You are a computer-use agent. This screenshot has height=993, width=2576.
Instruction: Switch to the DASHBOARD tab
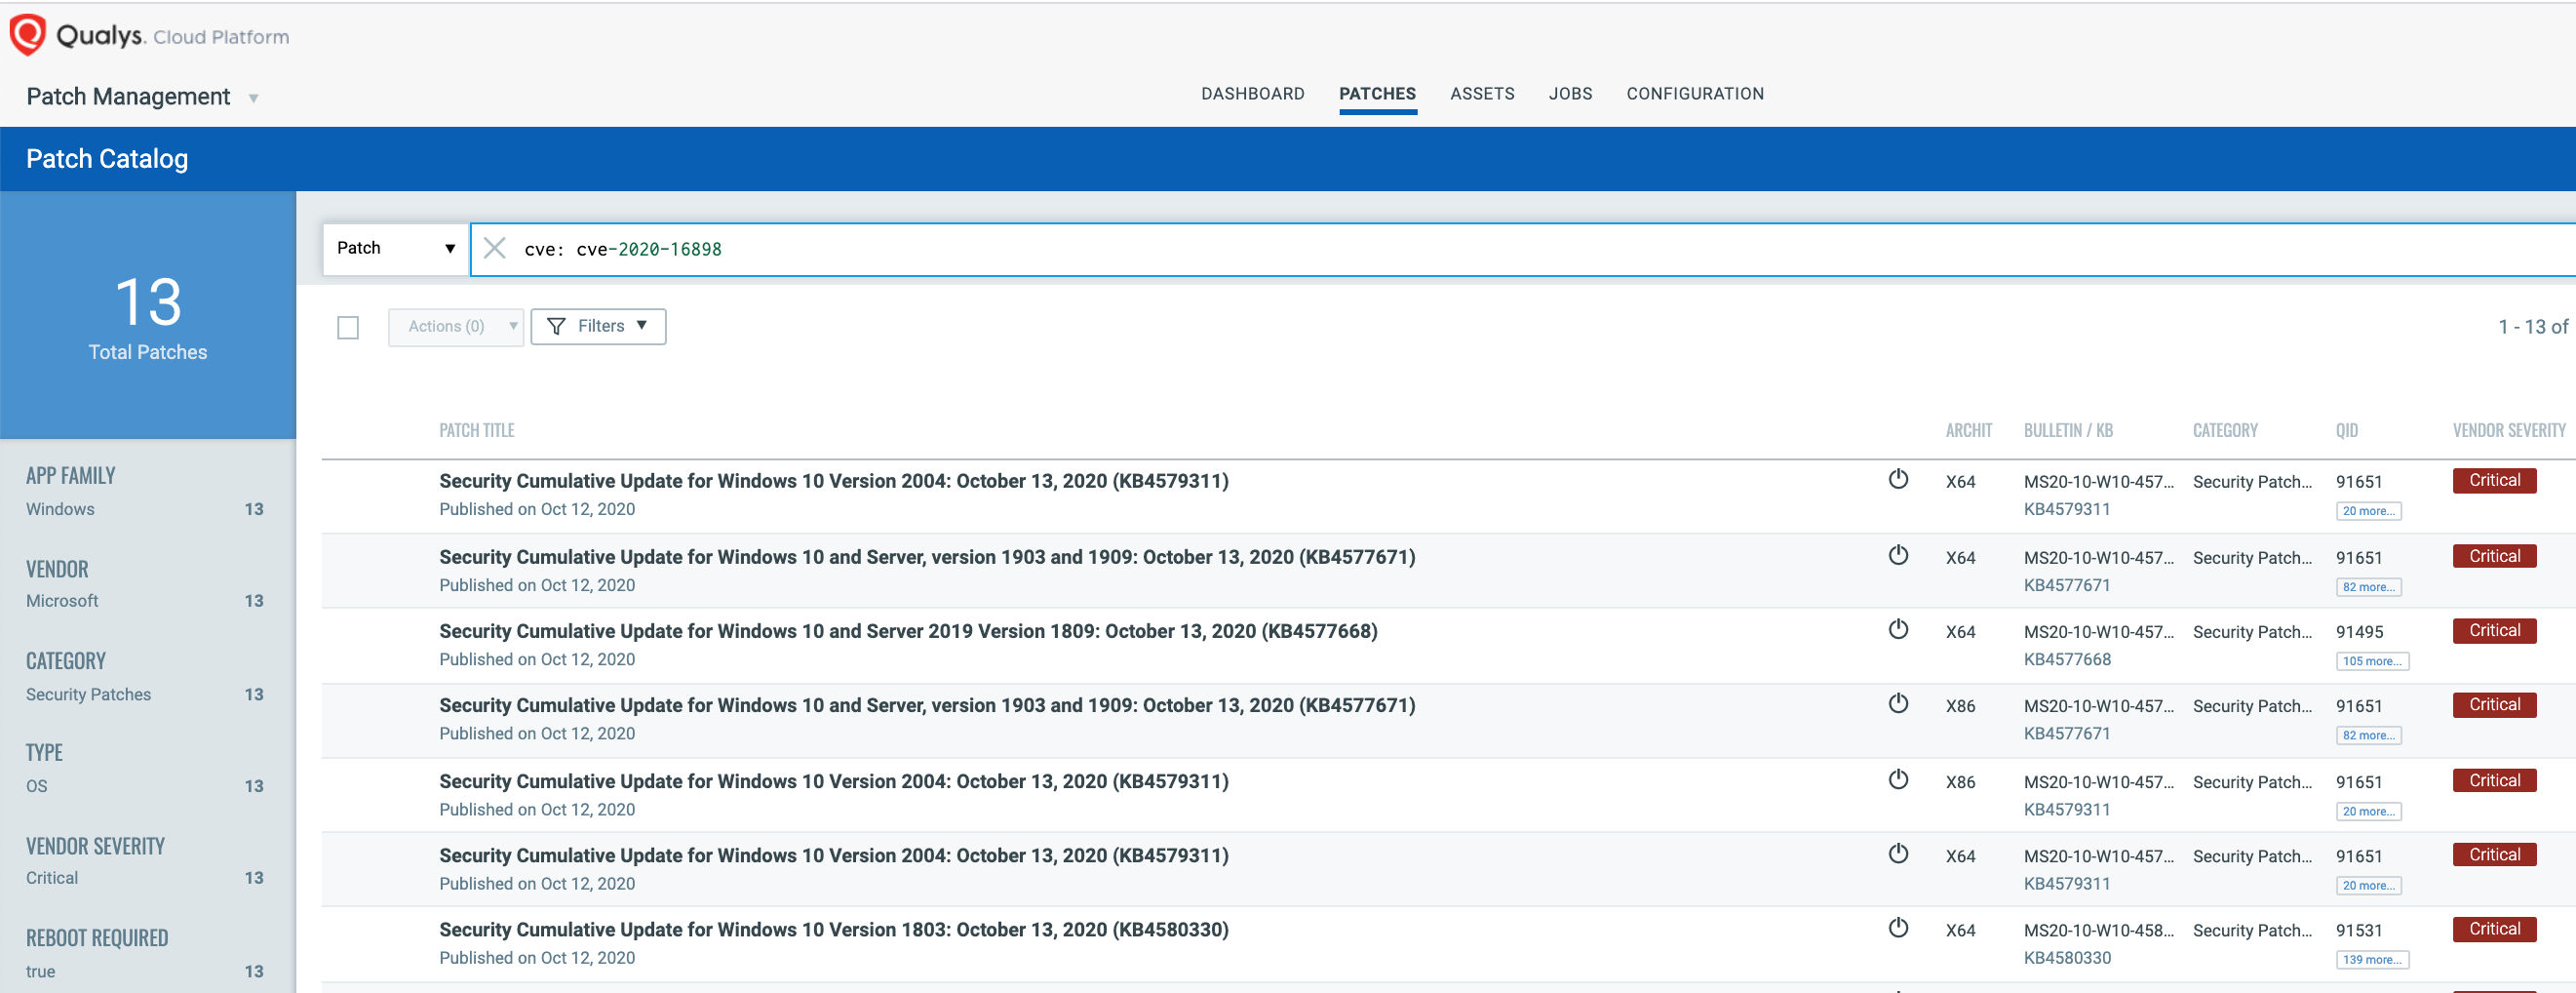pos(1252,93)
